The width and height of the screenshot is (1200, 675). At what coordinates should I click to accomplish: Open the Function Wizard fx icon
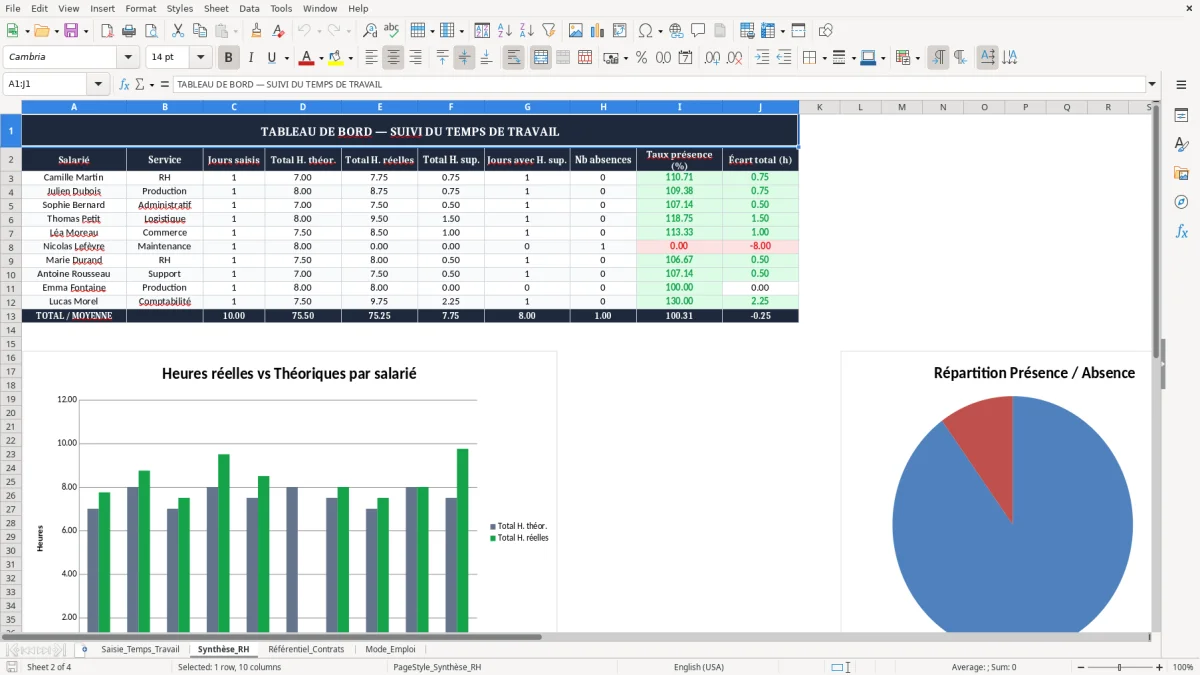coord(125,84)
